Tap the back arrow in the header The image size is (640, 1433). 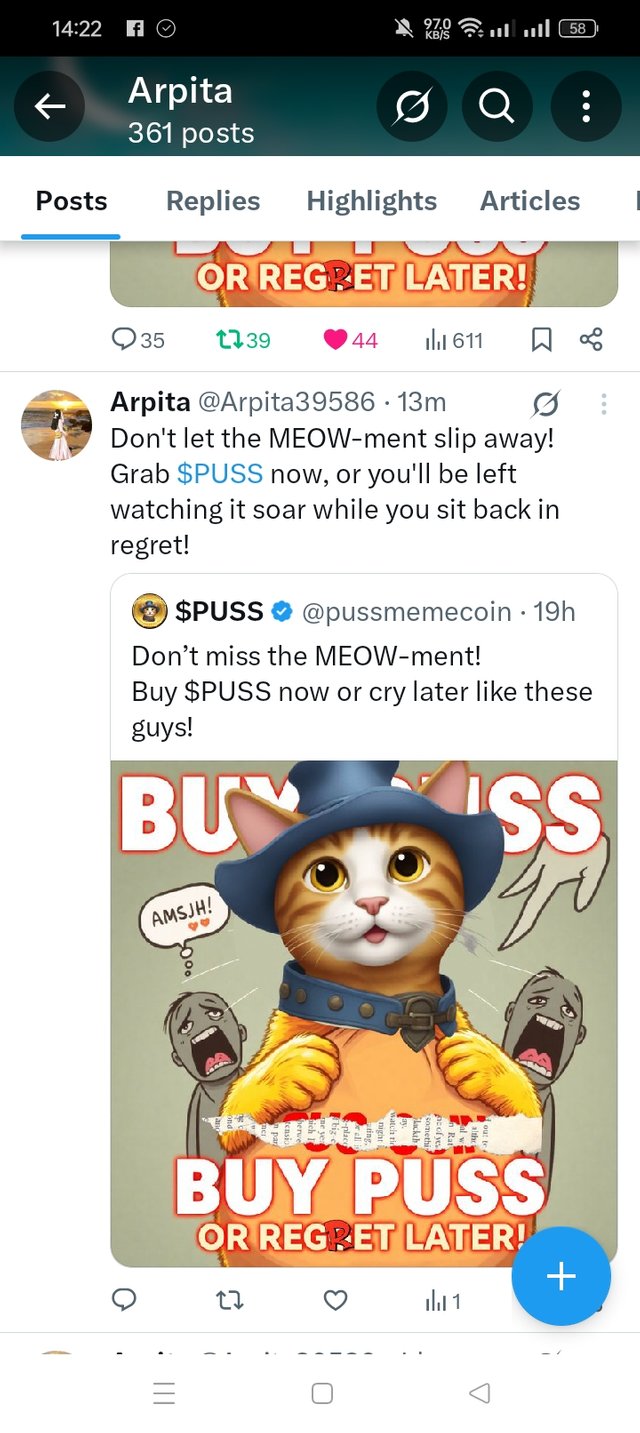[x=50, y=106]
